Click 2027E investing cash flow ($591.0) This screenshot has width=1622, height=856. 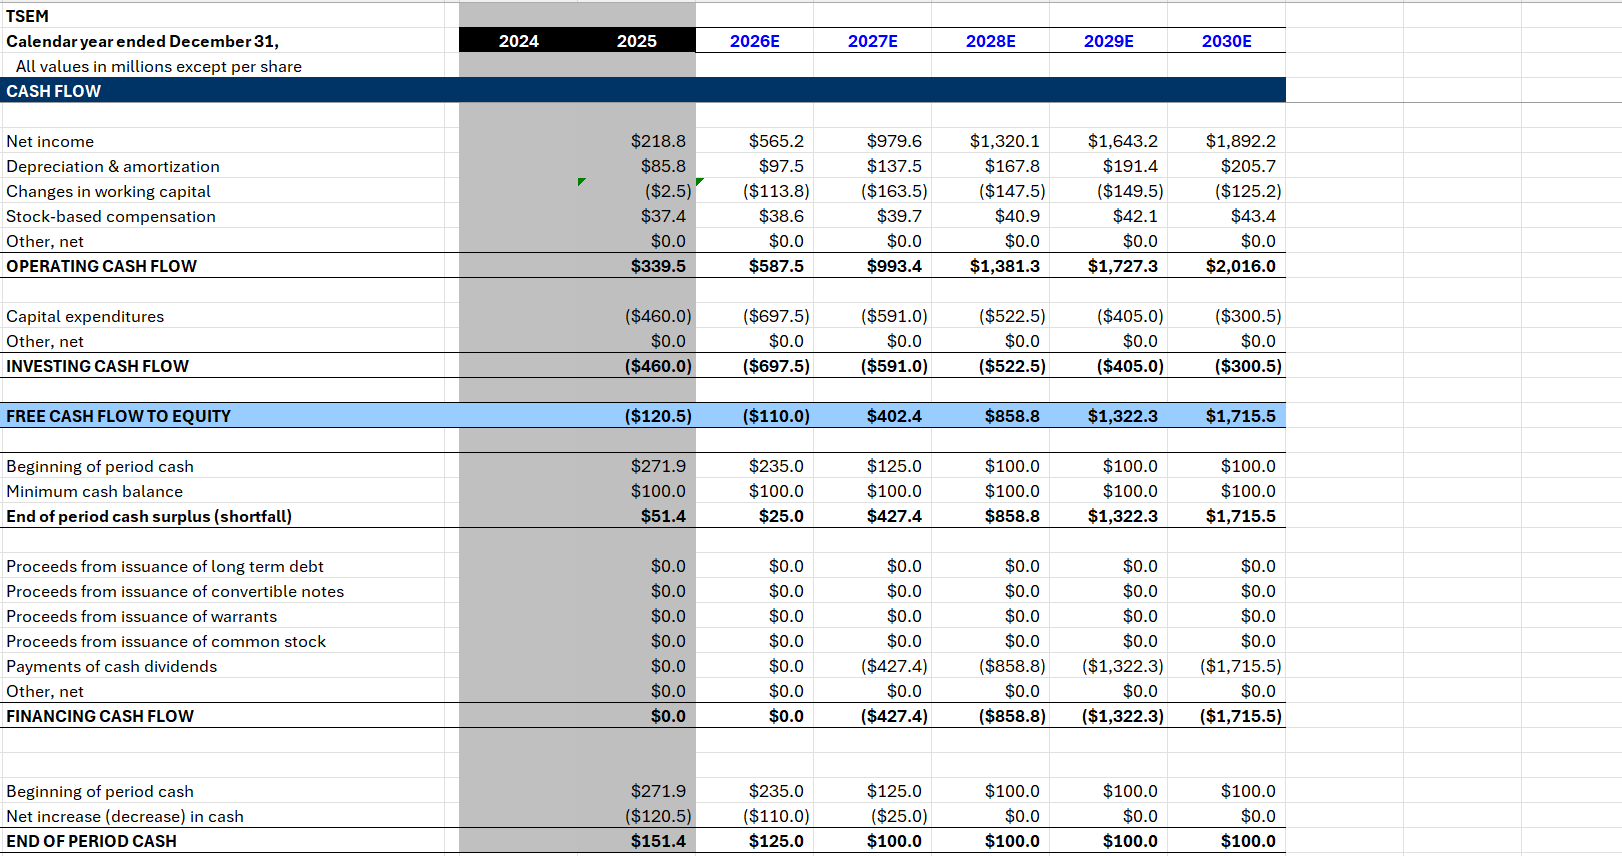pyautogui.click(x=894, y=366)
